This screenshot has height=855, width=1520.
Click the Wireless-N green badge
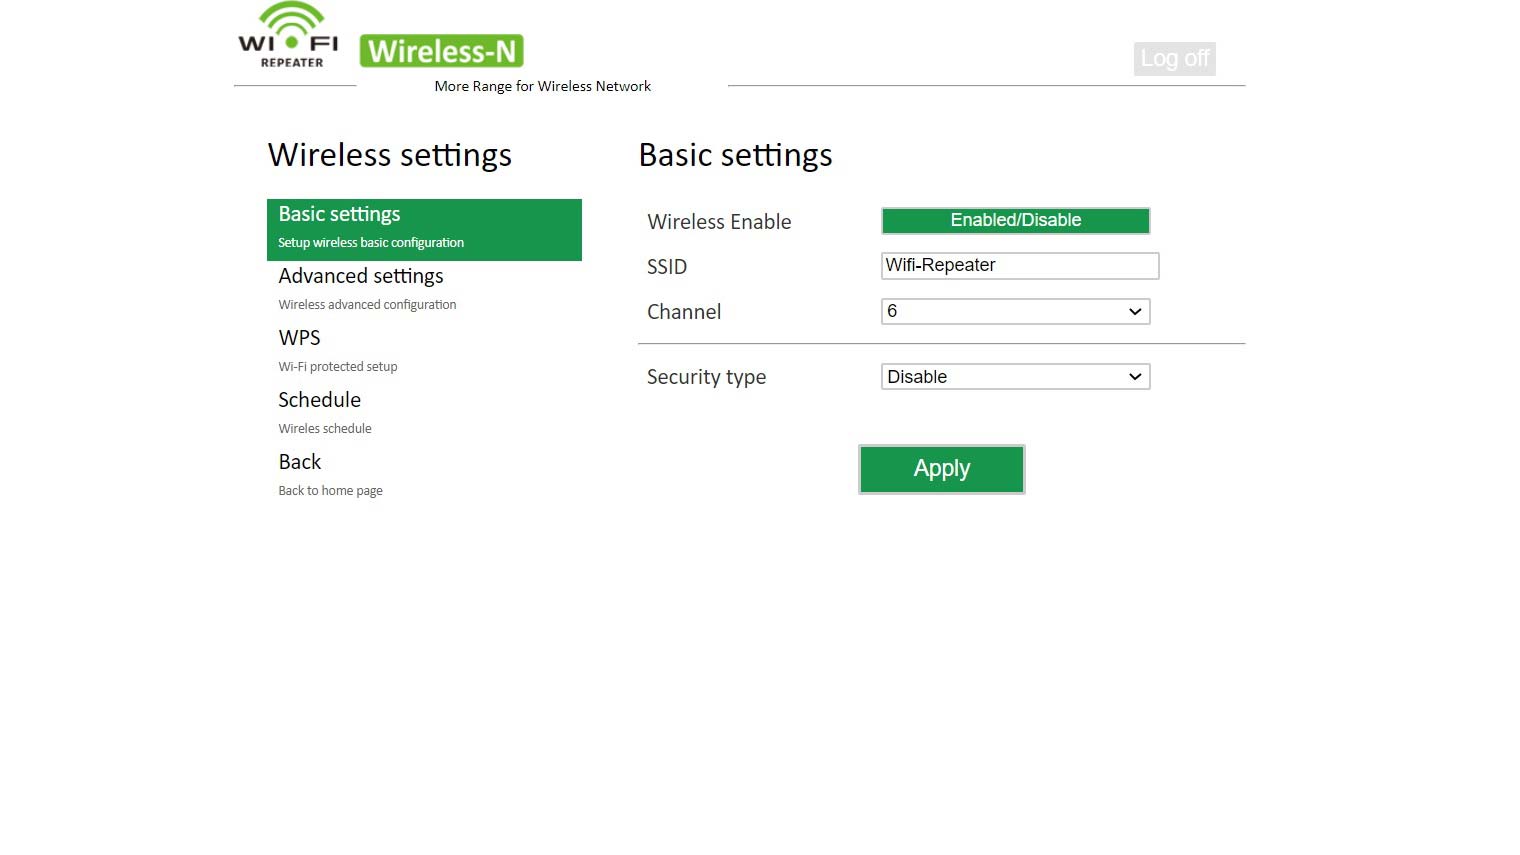[442, 51]
